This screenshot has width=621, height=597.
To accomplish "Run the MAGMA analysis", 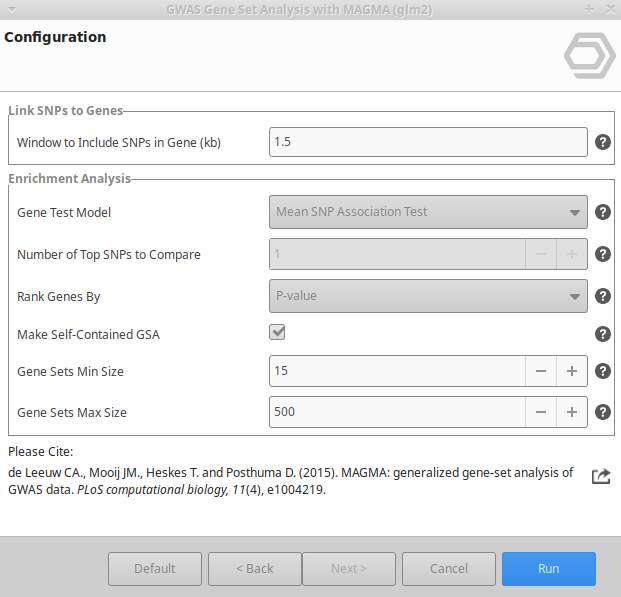I will tap(549, 569).
